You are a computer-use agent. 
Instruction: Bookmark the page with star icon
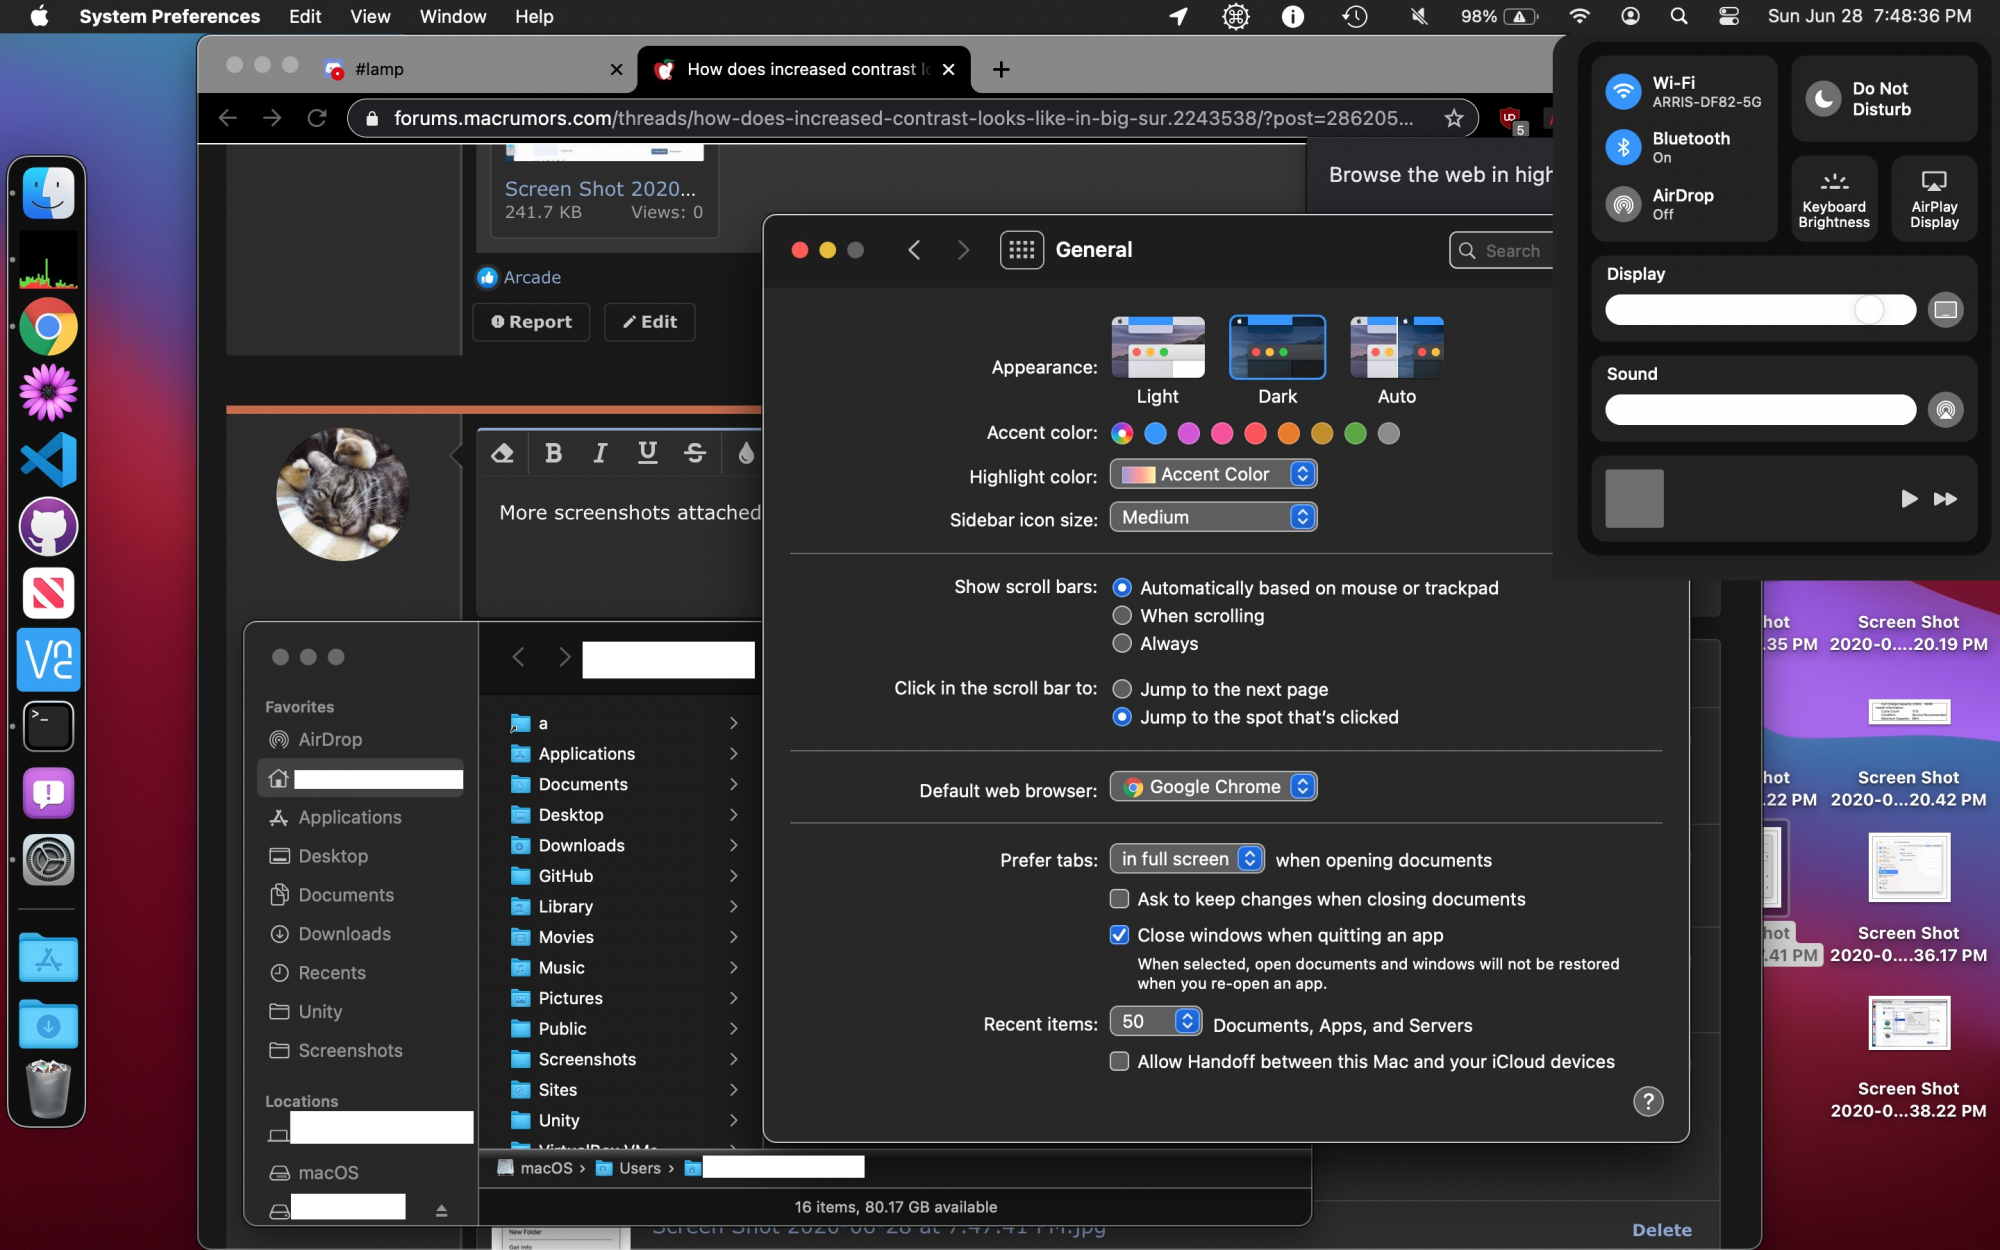click(1454, 118)
